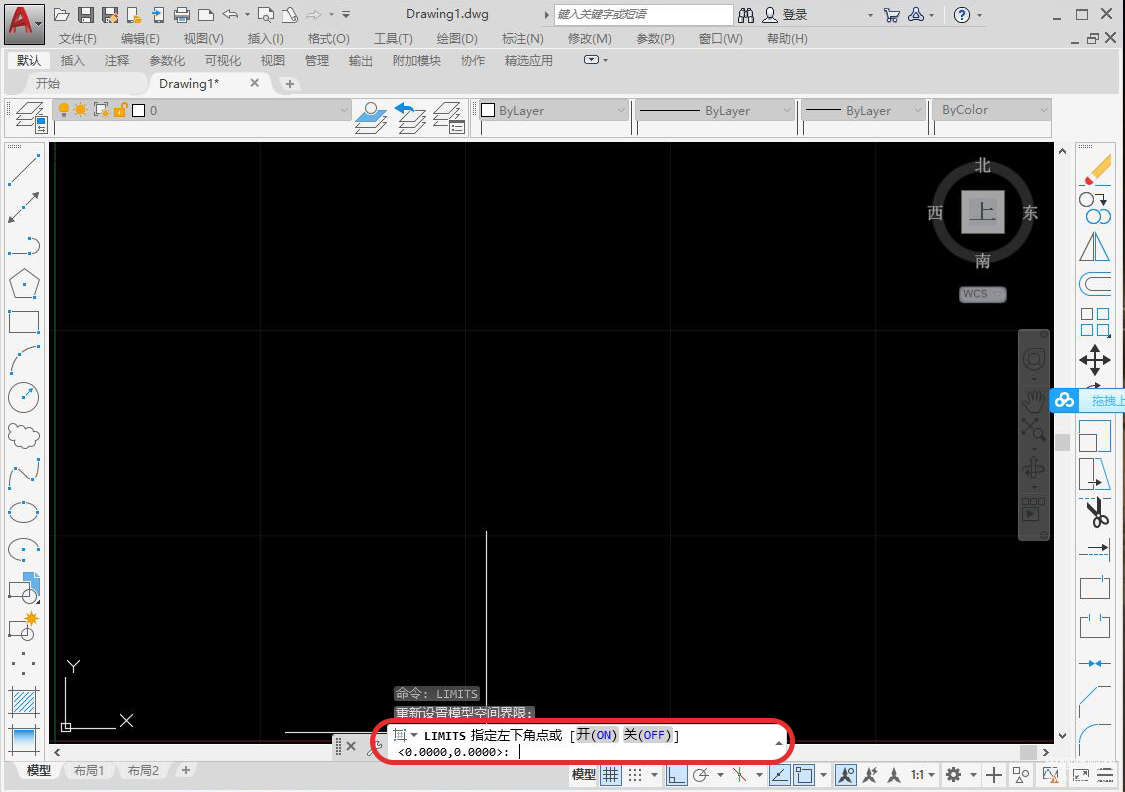Select the Offset modify tool
This screenshot has height=792, width=1125.
[1096, 284]
